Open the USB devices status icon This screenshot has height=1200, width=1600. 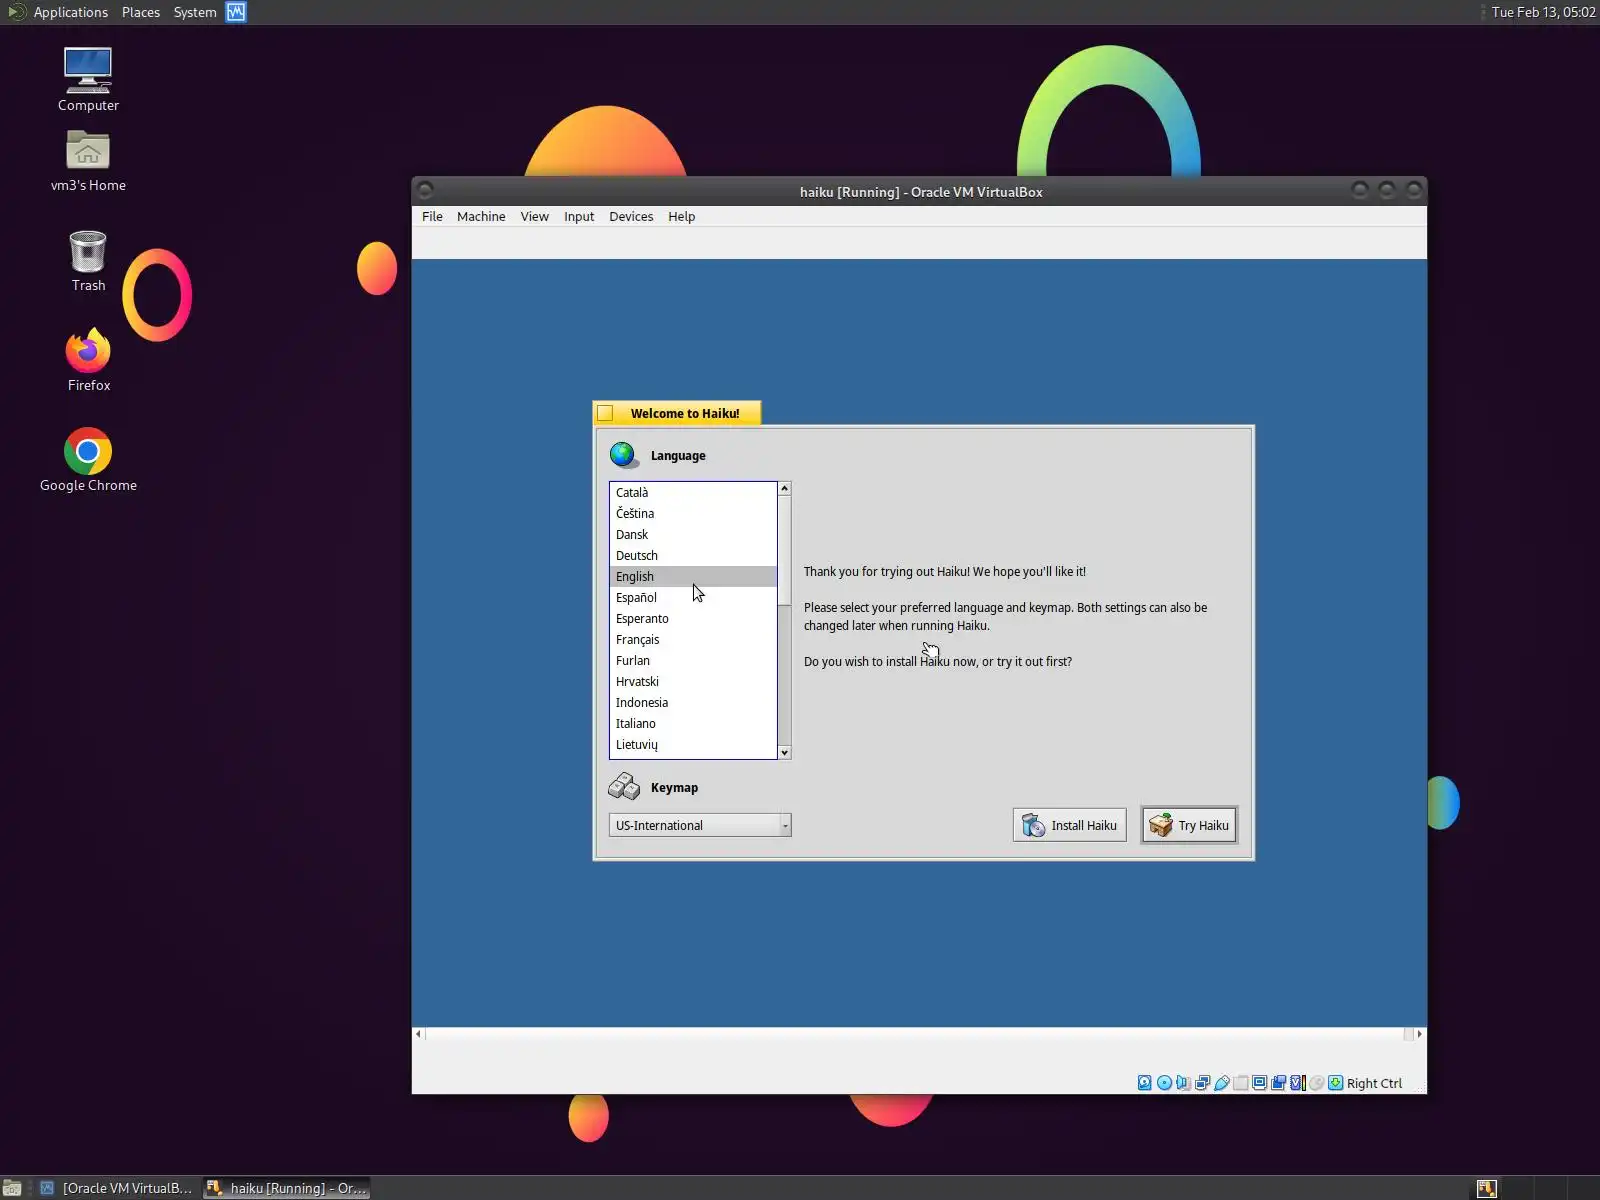pos(1222,1083)
